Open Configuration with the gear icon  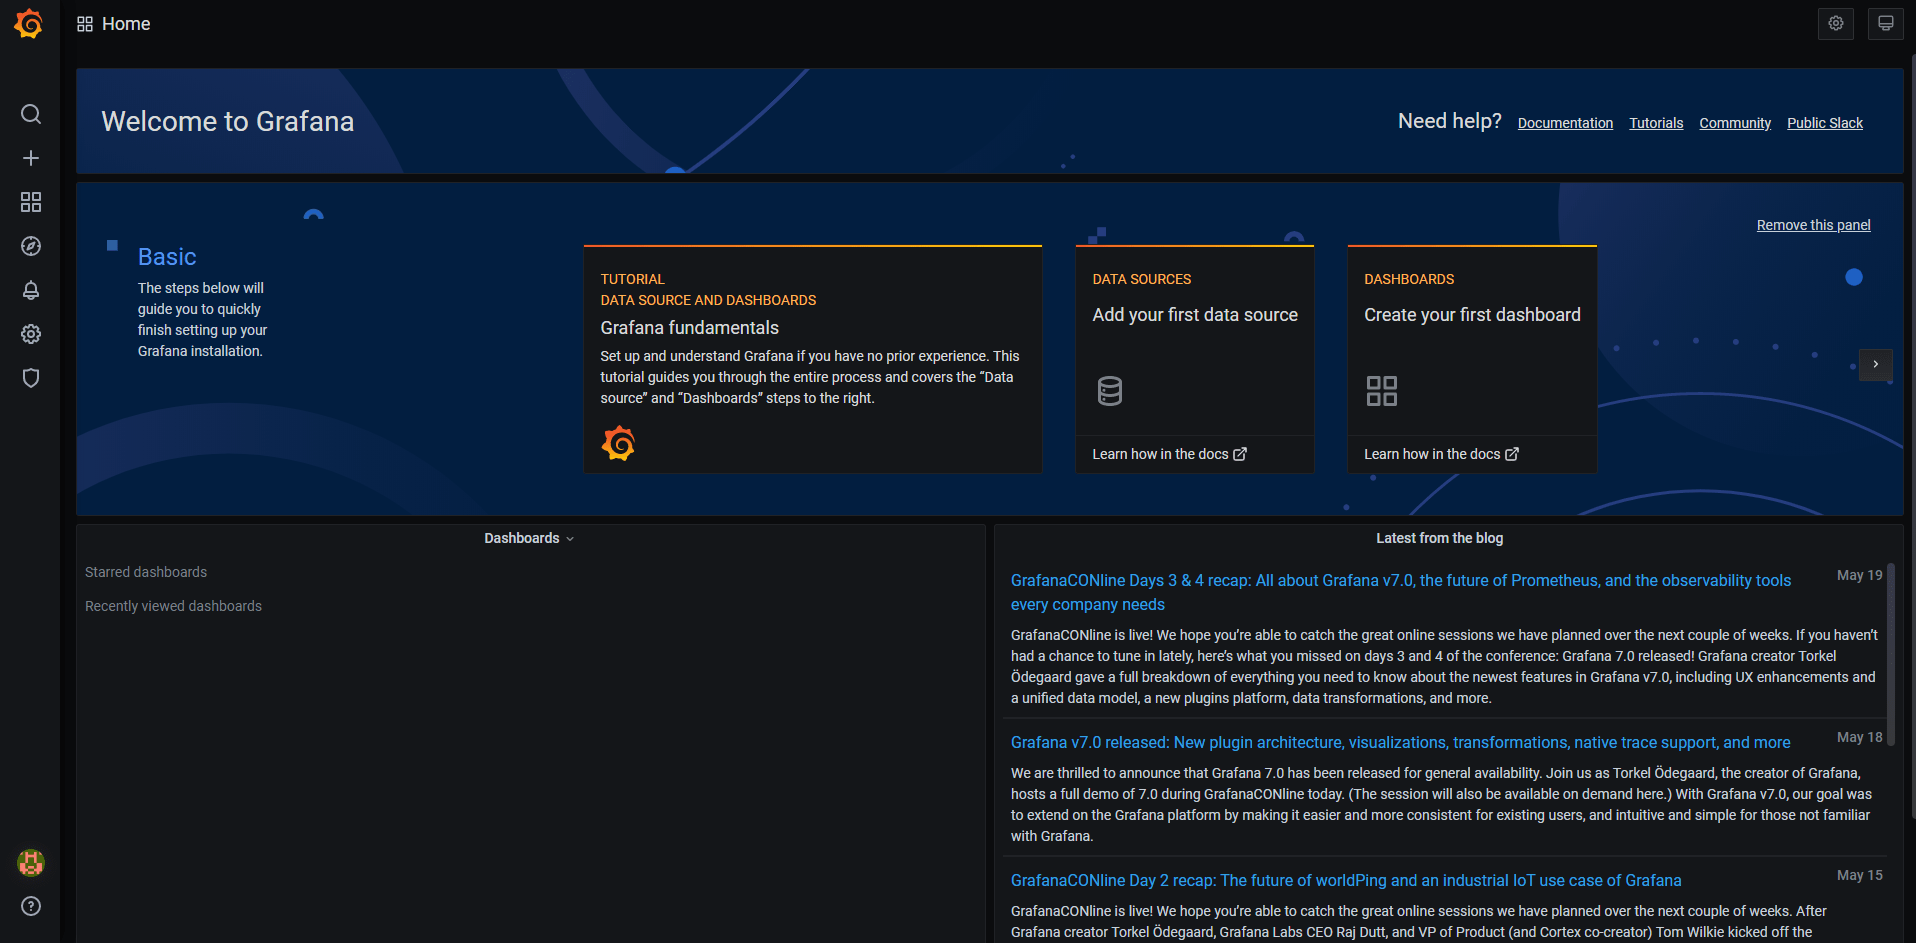31,334
